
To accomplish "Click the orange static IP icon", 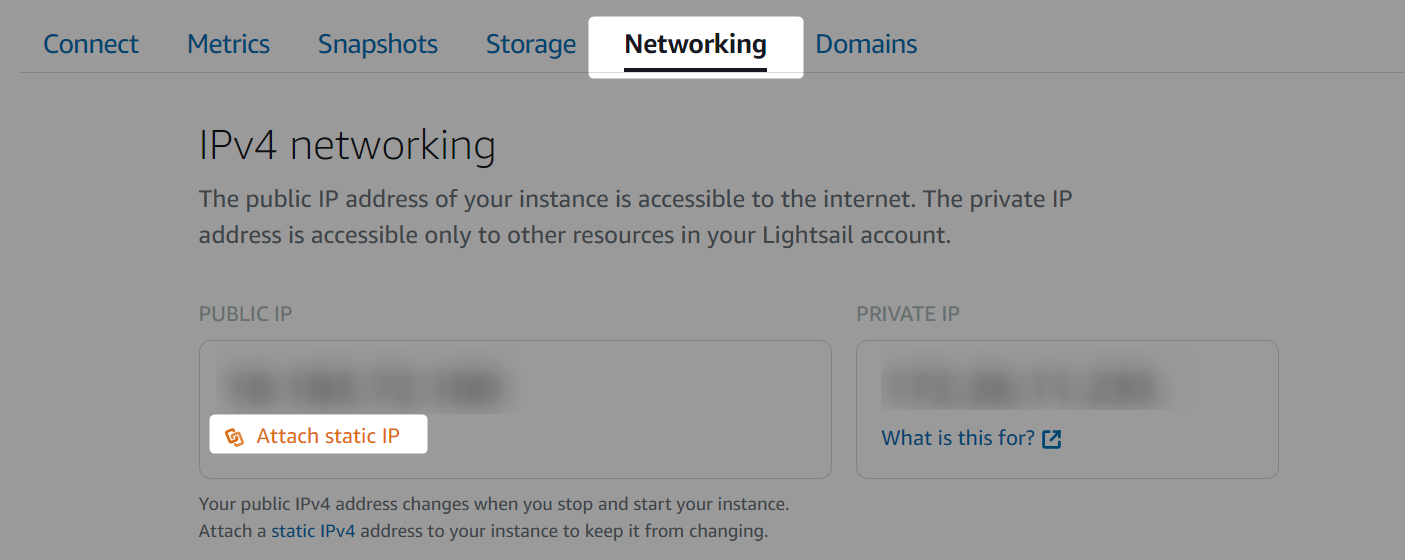I will (x=234, y=437).
